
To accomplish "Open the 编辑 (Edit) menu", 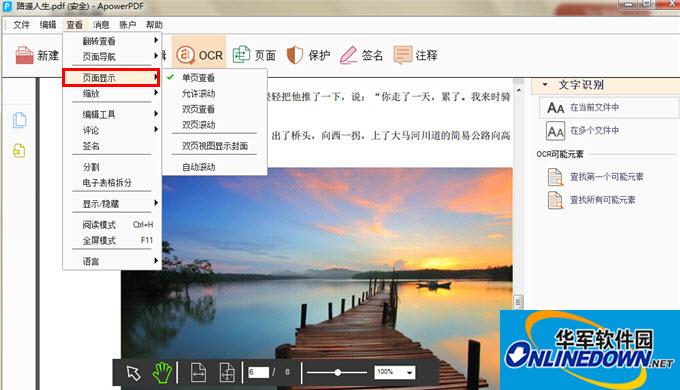I will pyautogui.click(x=48, y=25).
